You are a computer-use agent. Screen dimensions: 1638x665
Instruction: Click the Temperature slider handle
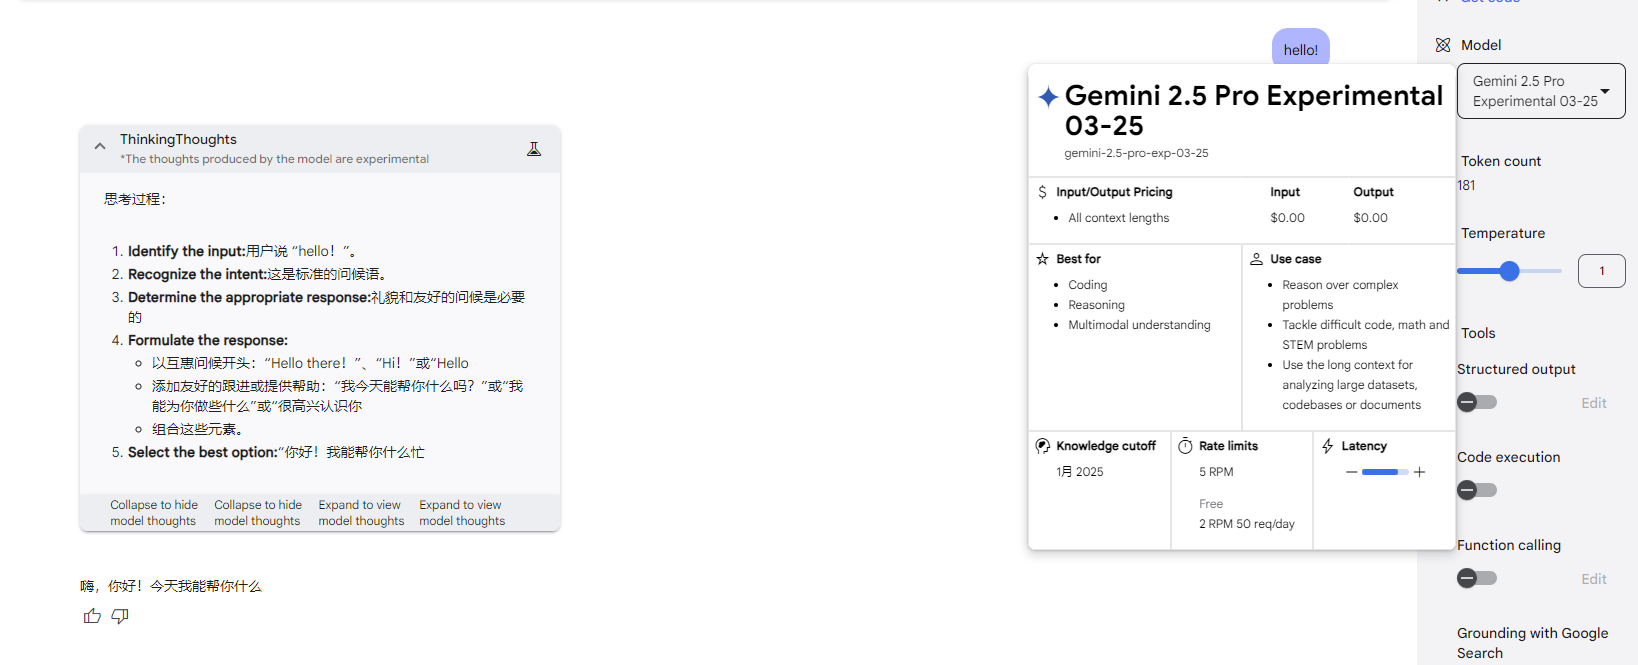click(x=1510, y=271)
